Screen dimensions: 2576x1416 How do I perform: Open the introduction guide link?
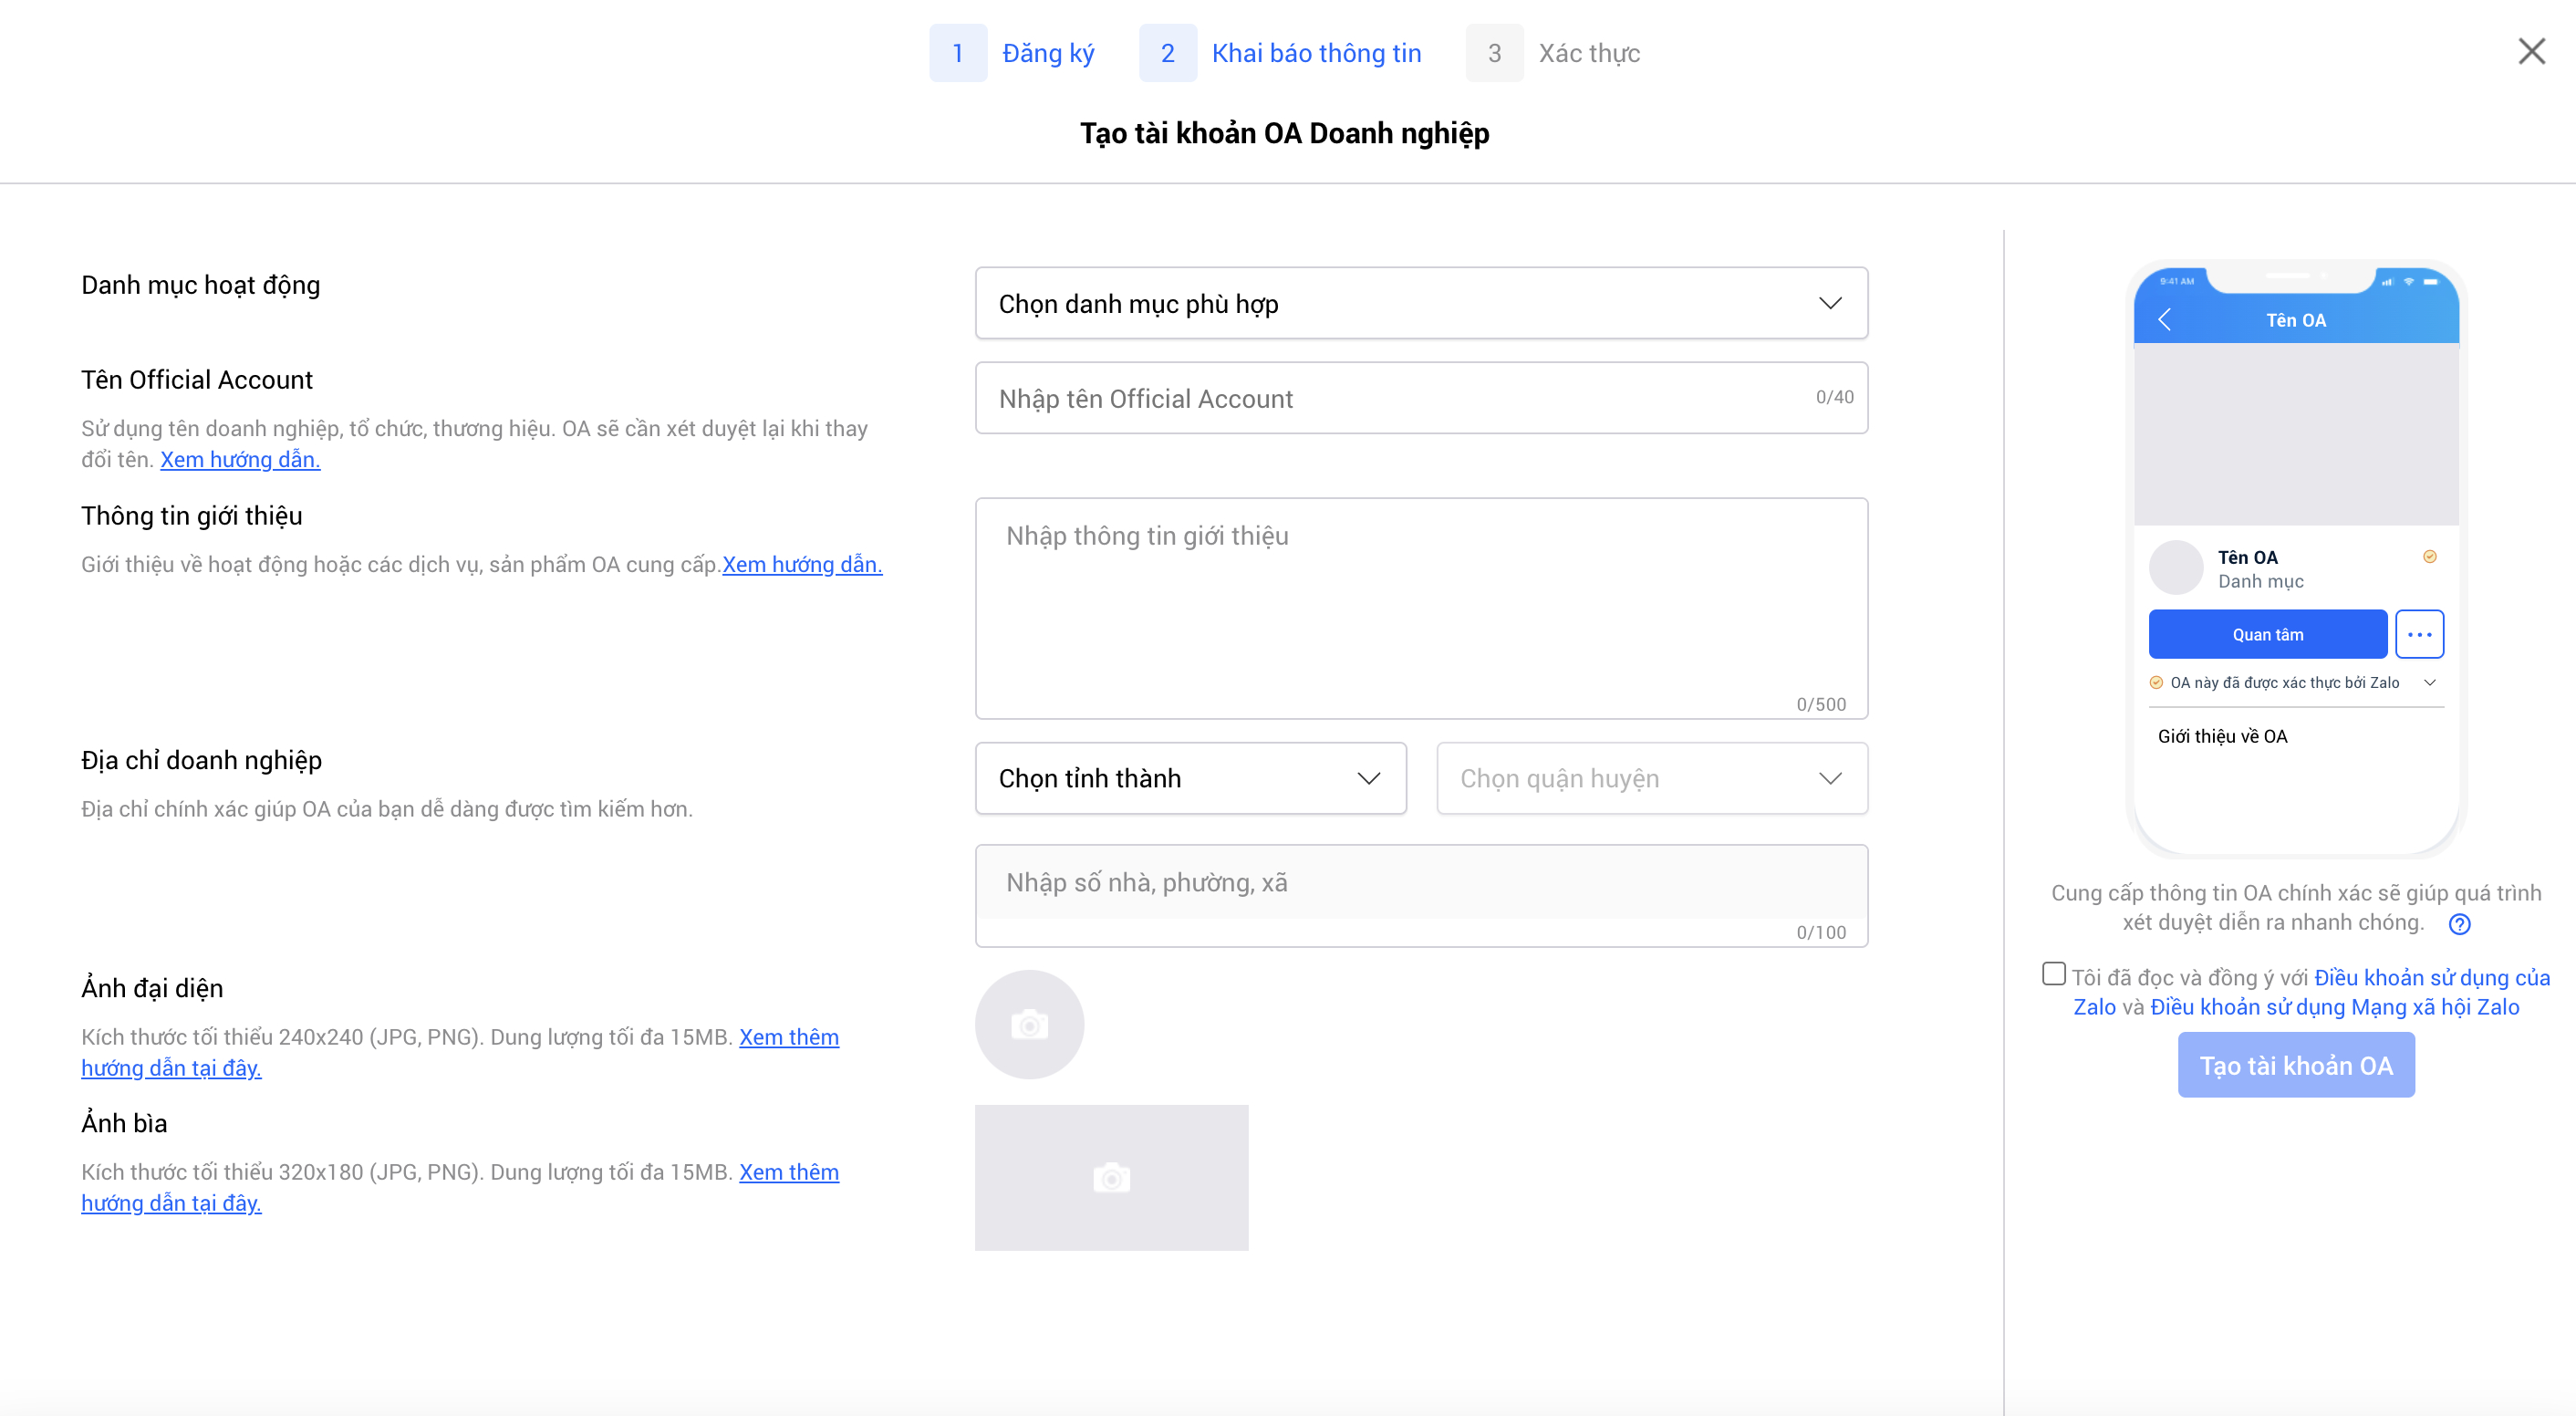[x=802, y=564]
